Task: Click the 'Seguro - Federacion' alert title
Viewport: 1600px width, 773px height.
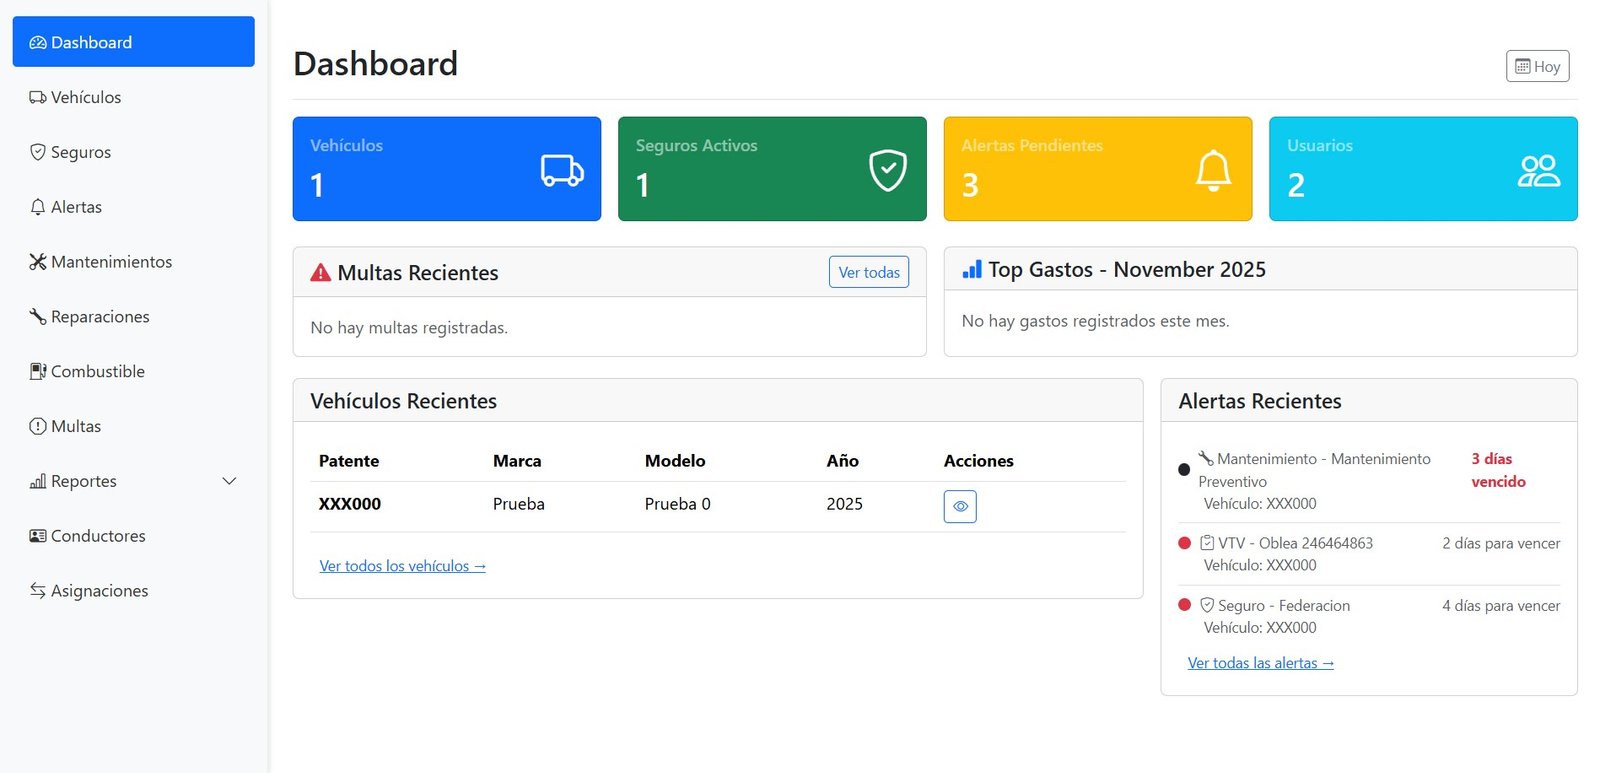Action: click(1284, 605)
